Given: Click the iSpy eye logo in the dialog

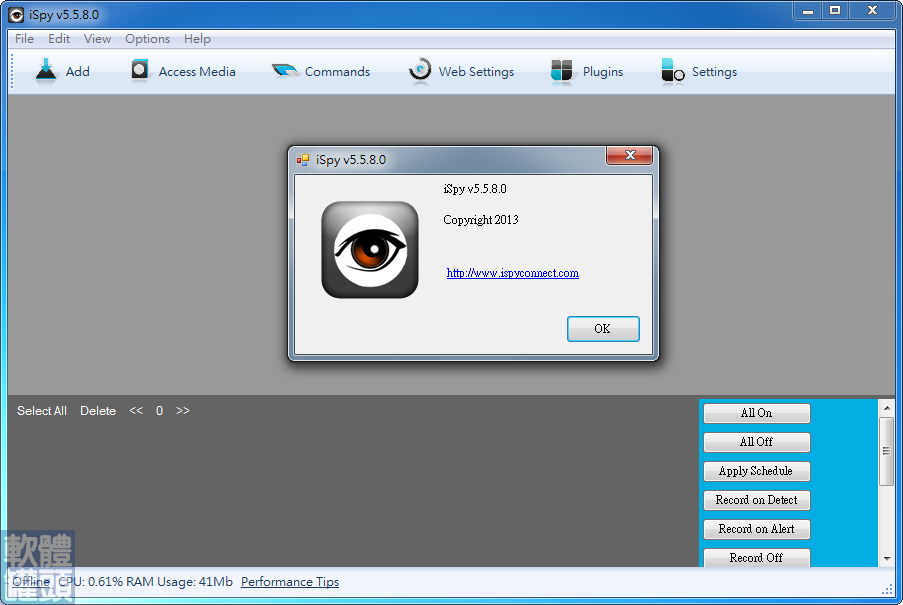Looking at the screenshot, I should [370, 249].
